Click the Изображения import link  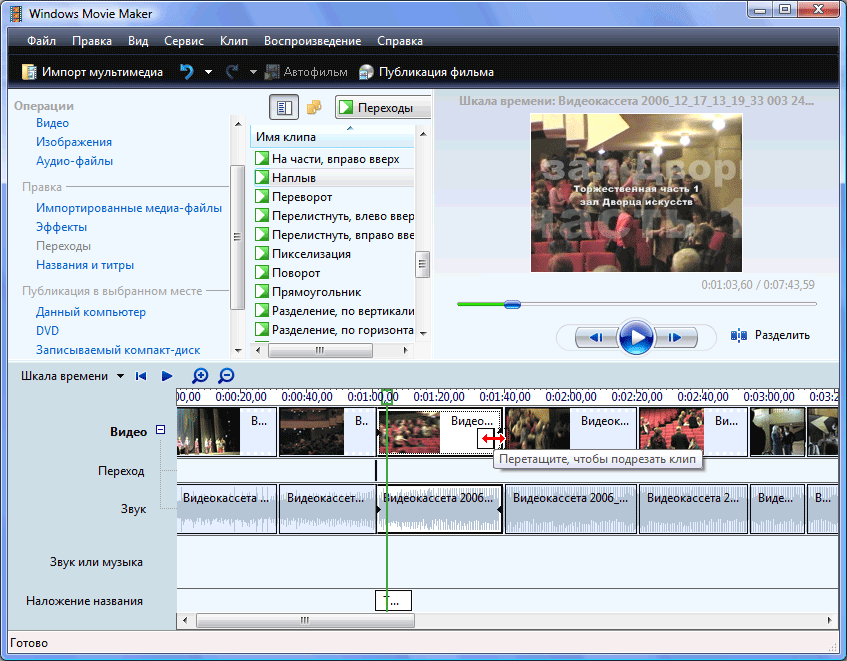(x=74, y=142)
